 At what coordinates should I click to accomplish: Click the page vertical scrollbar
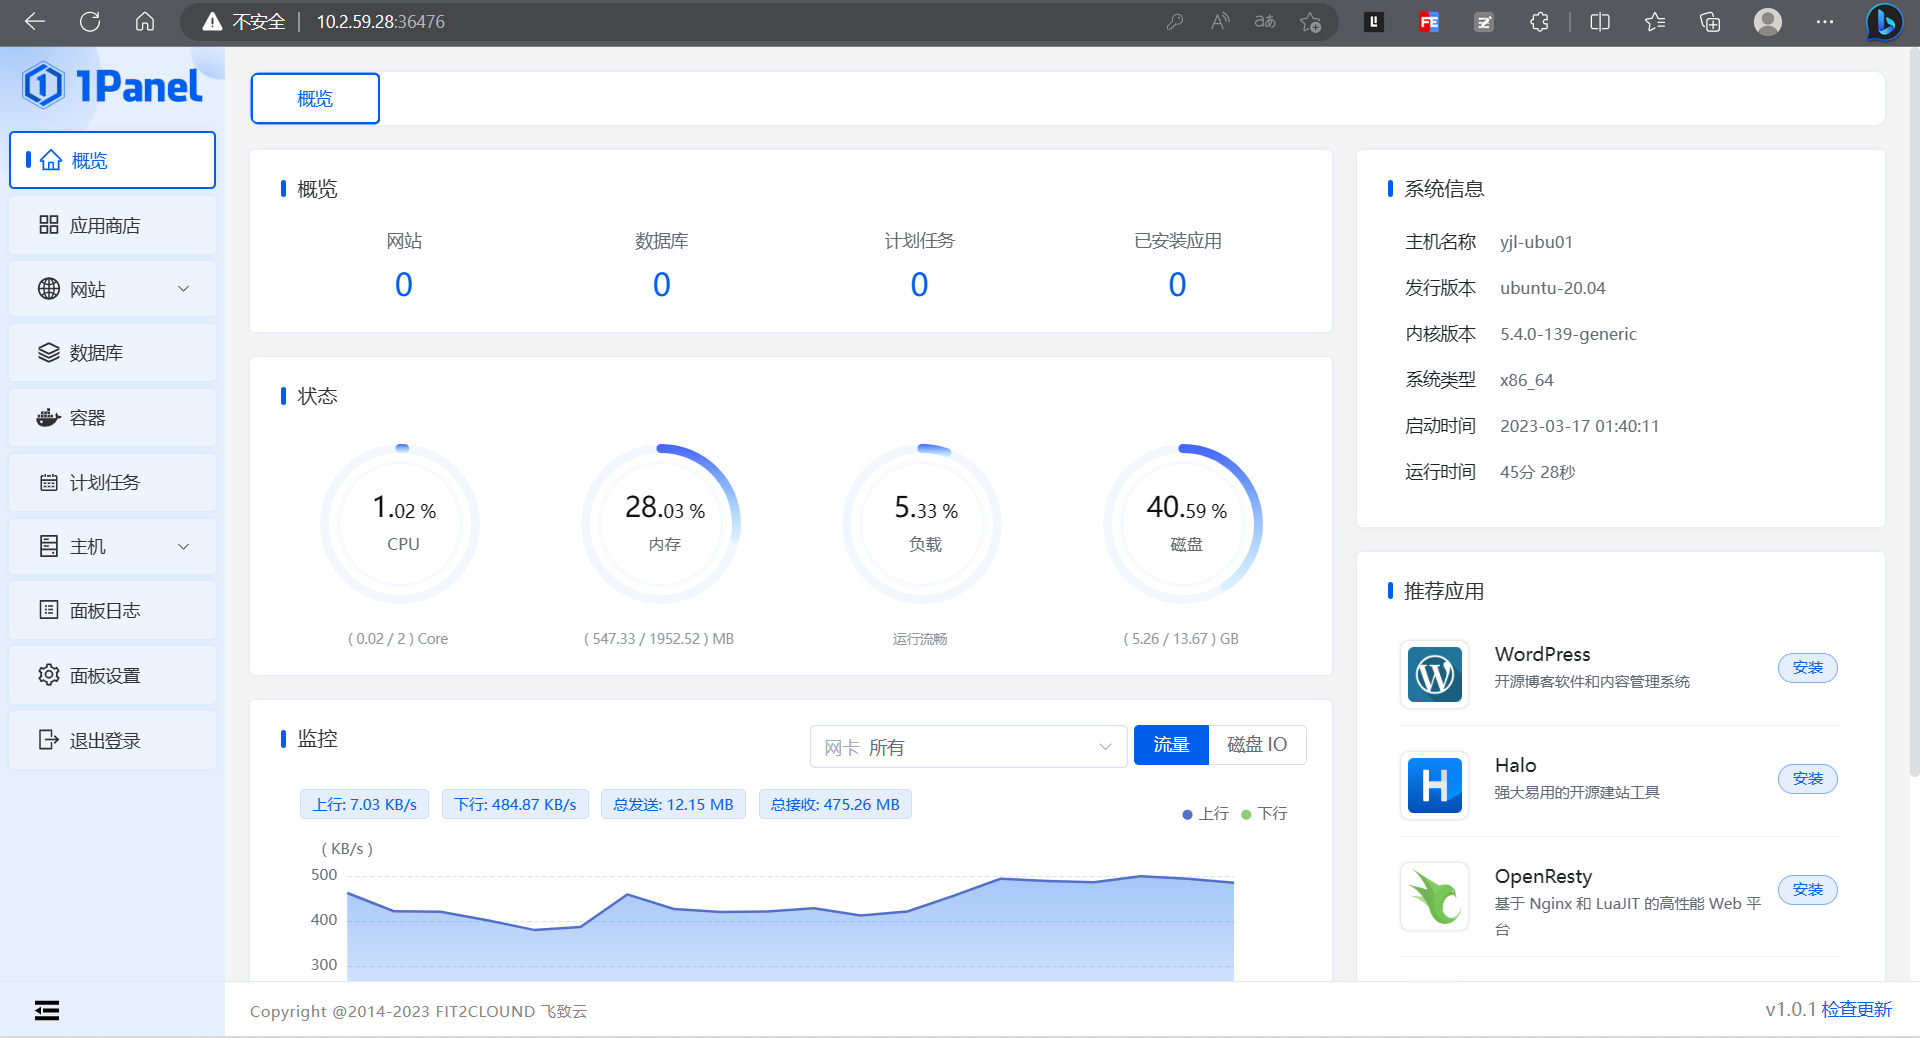point(1914,410)
